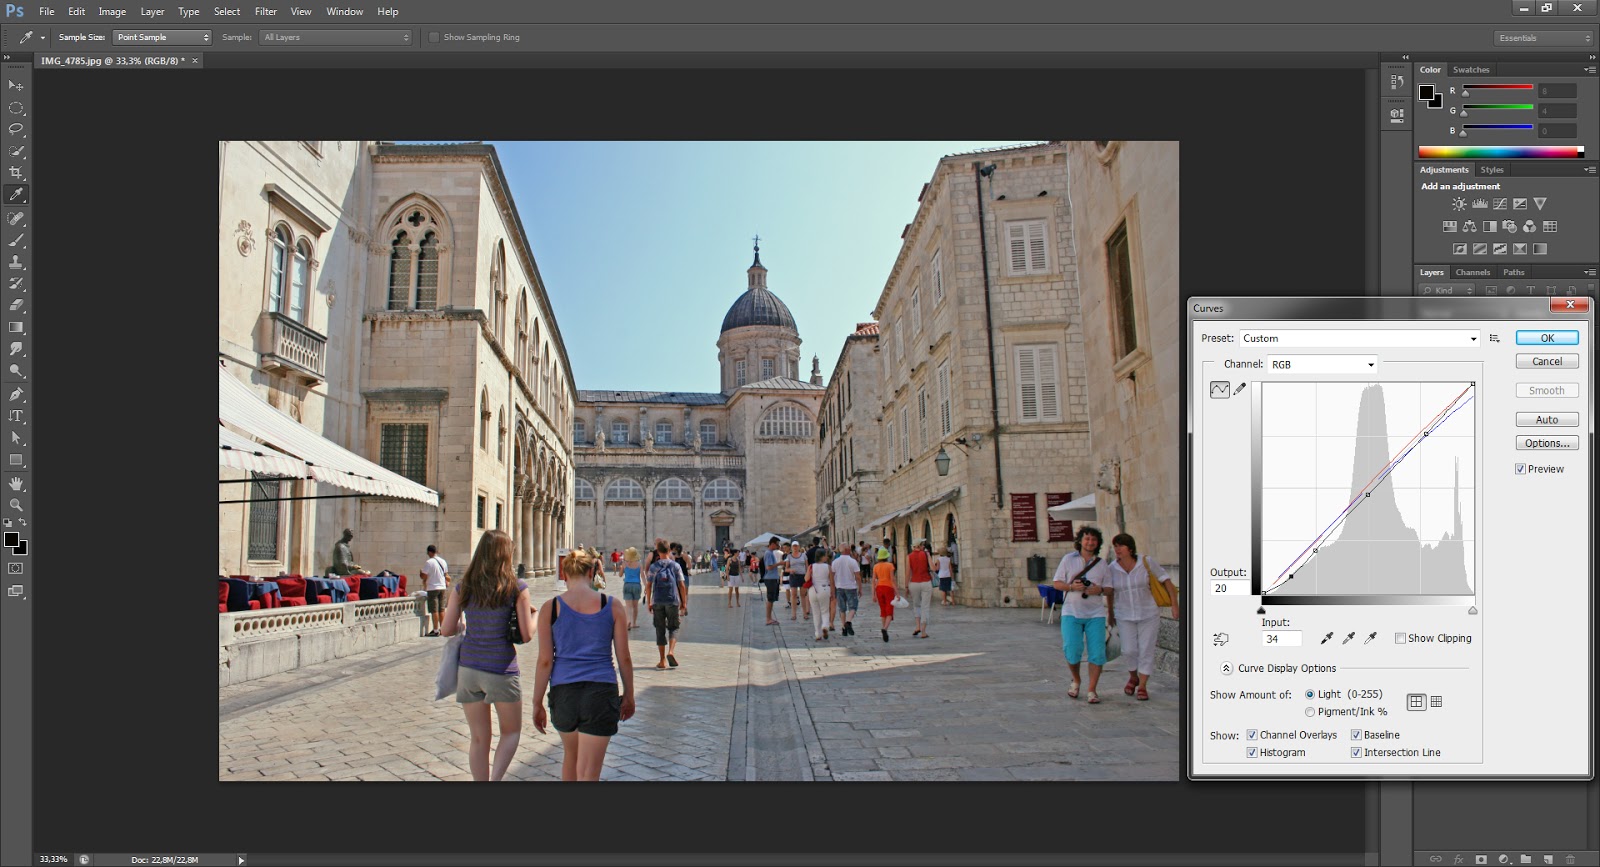Open the Image menu
This screenshot has height=867, width=1600.
112,12
